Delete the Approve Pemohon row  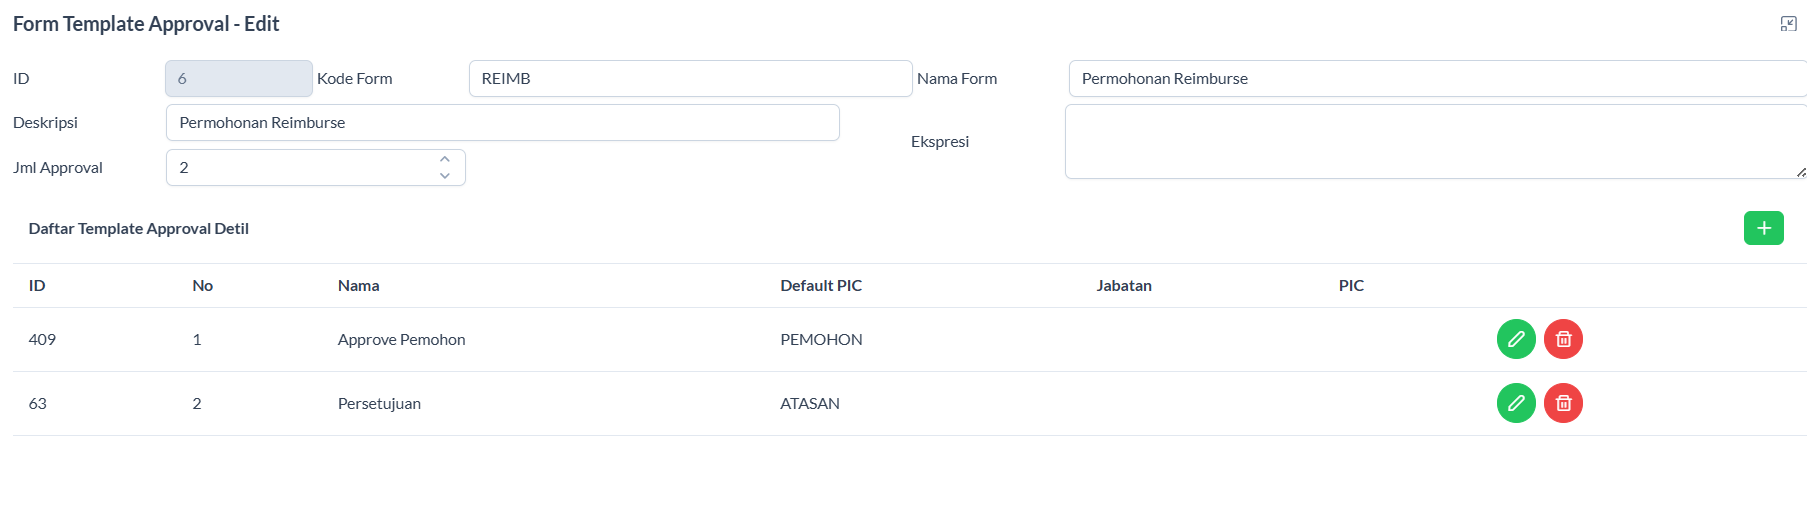tap(1563, 339)
